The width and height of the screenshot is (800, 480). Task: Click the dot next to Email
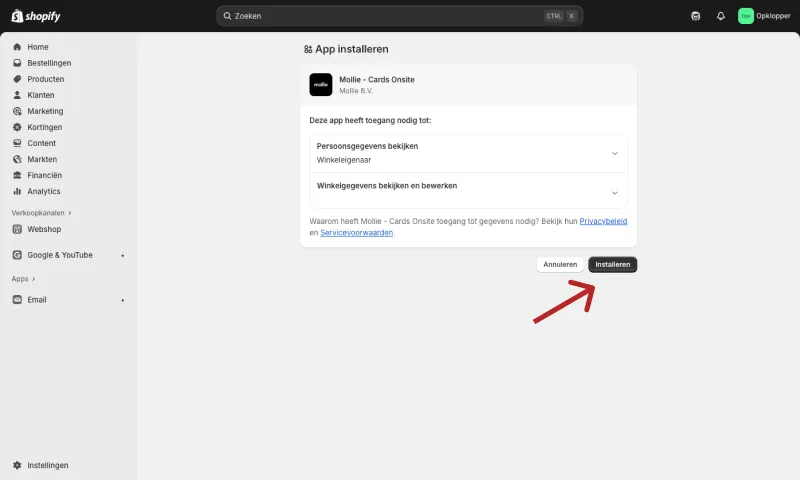point(122,300)
